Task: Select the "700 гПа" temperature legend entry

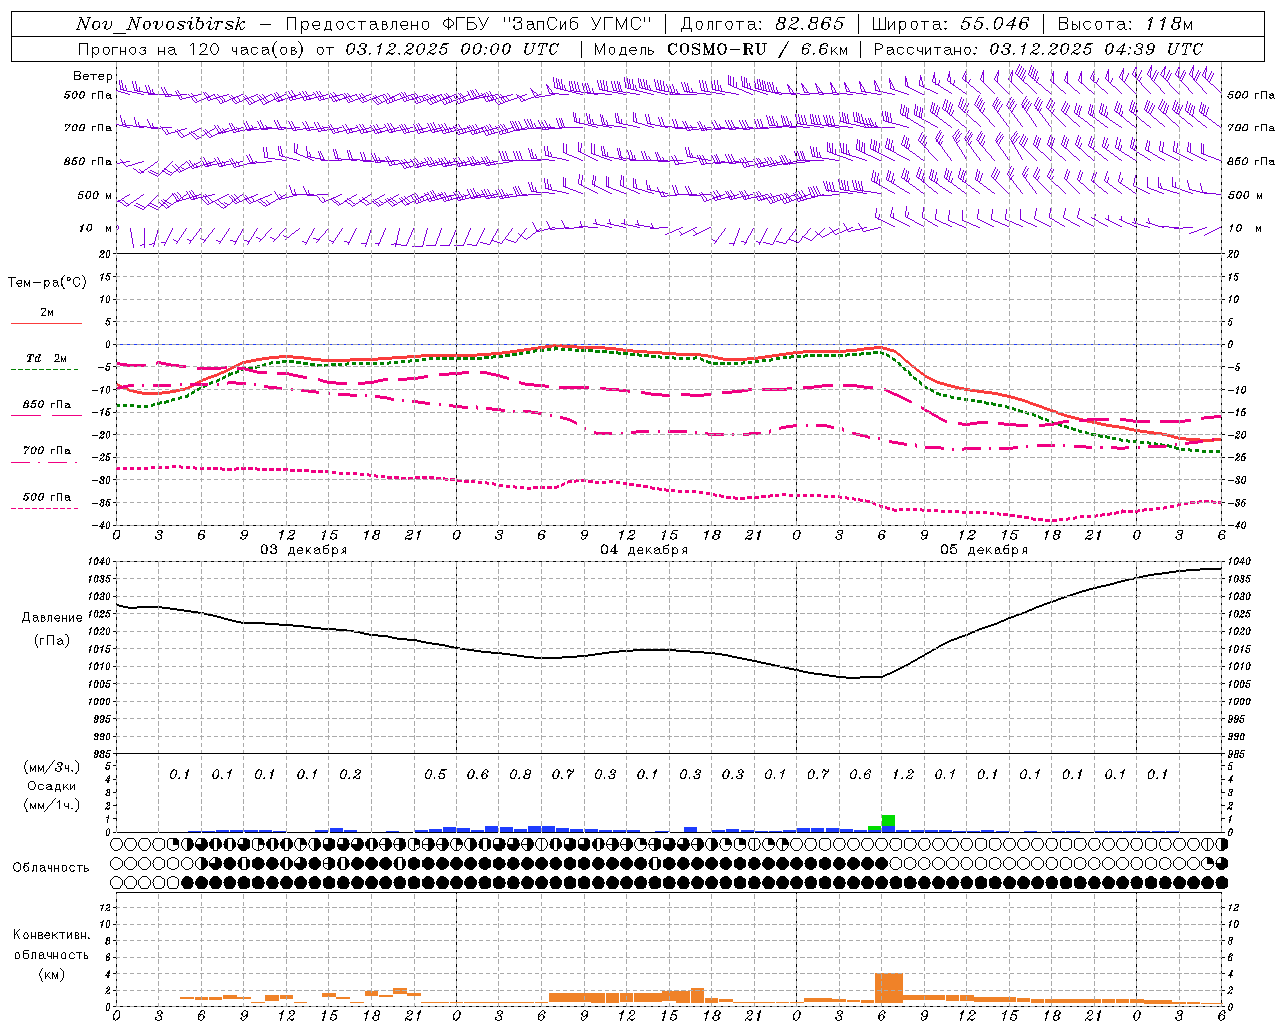Action: [x=47, y=451]
